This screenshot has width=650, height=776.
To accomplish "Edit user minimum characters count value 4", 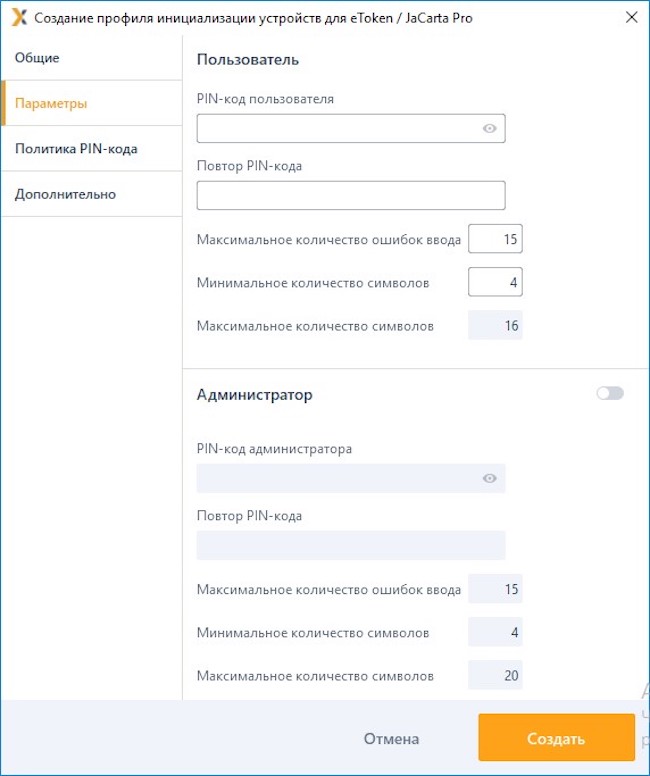I will click(x=495, y=283).
